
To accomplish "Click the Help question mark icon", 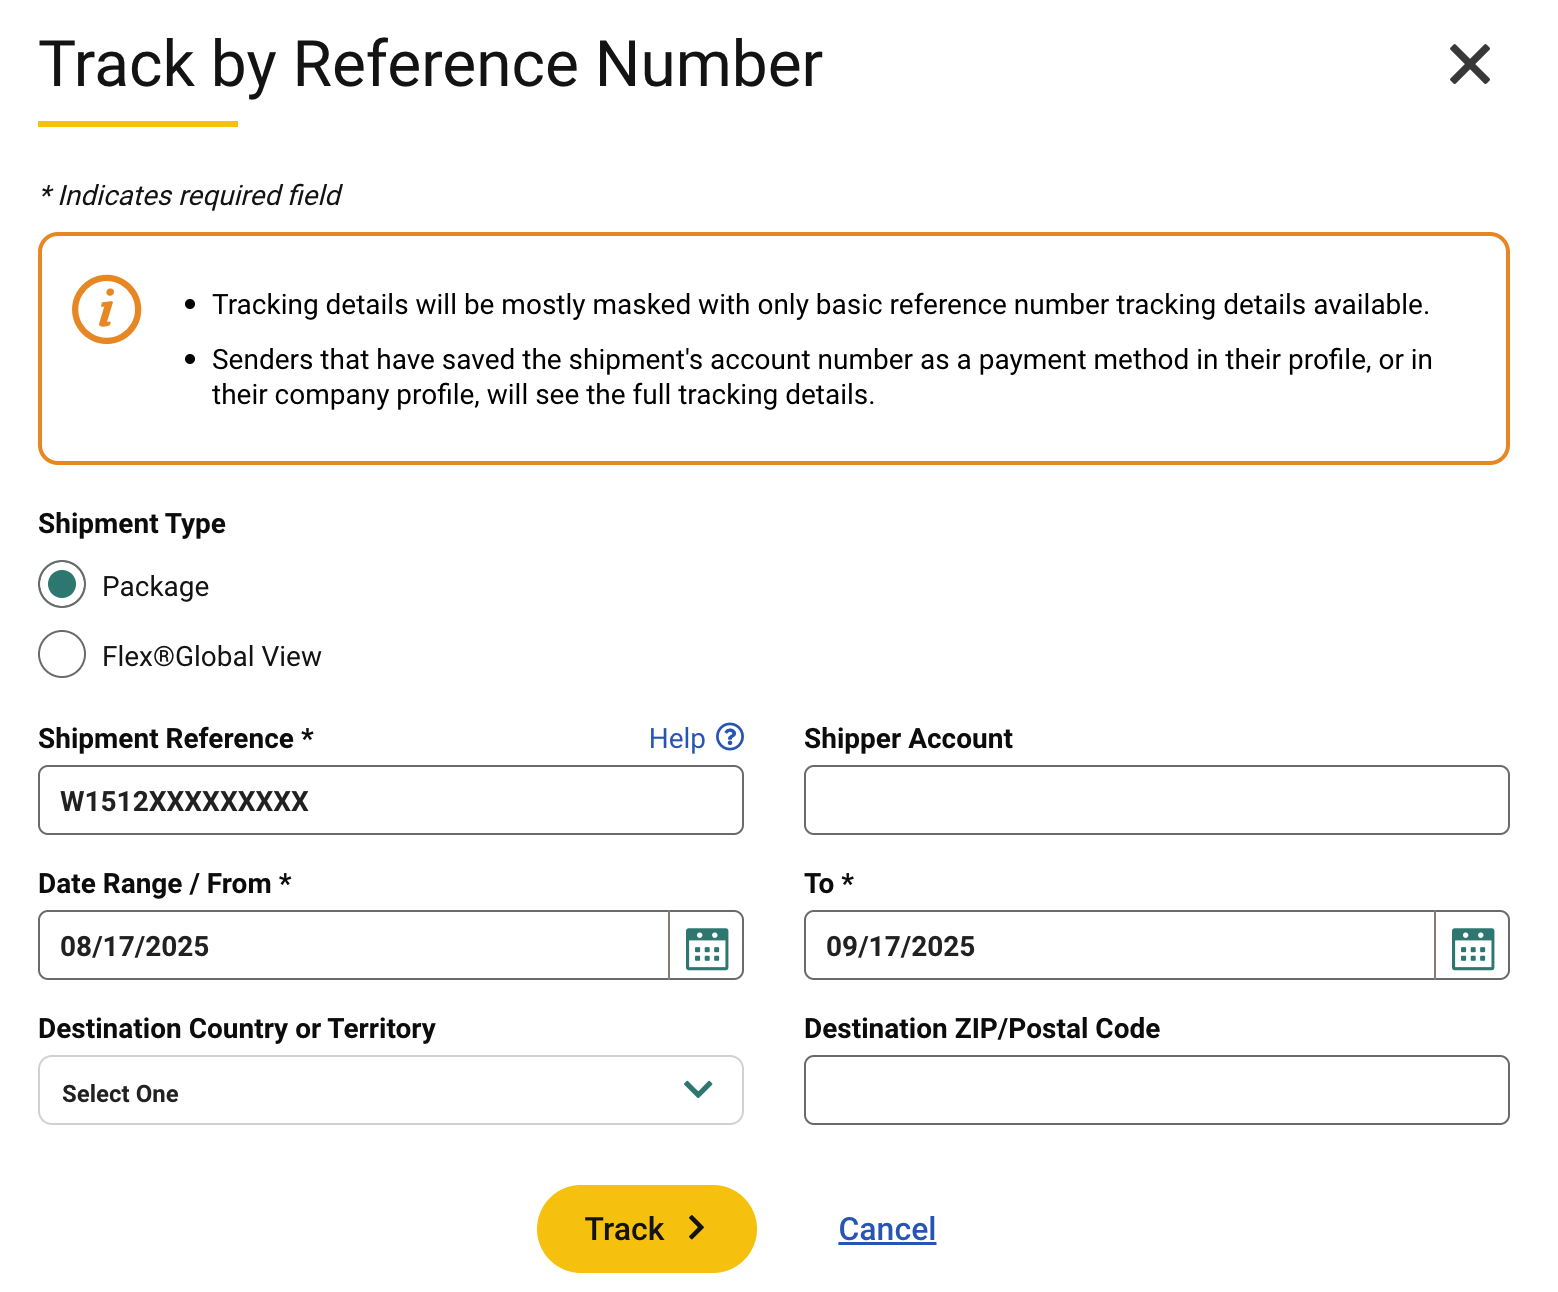I will pos(731,737).
